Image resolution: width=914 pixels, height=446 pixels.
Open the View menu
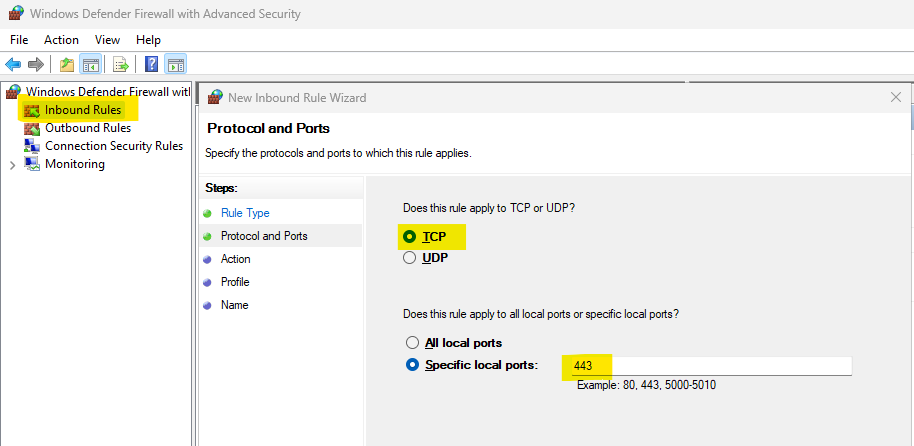[108, 40]
